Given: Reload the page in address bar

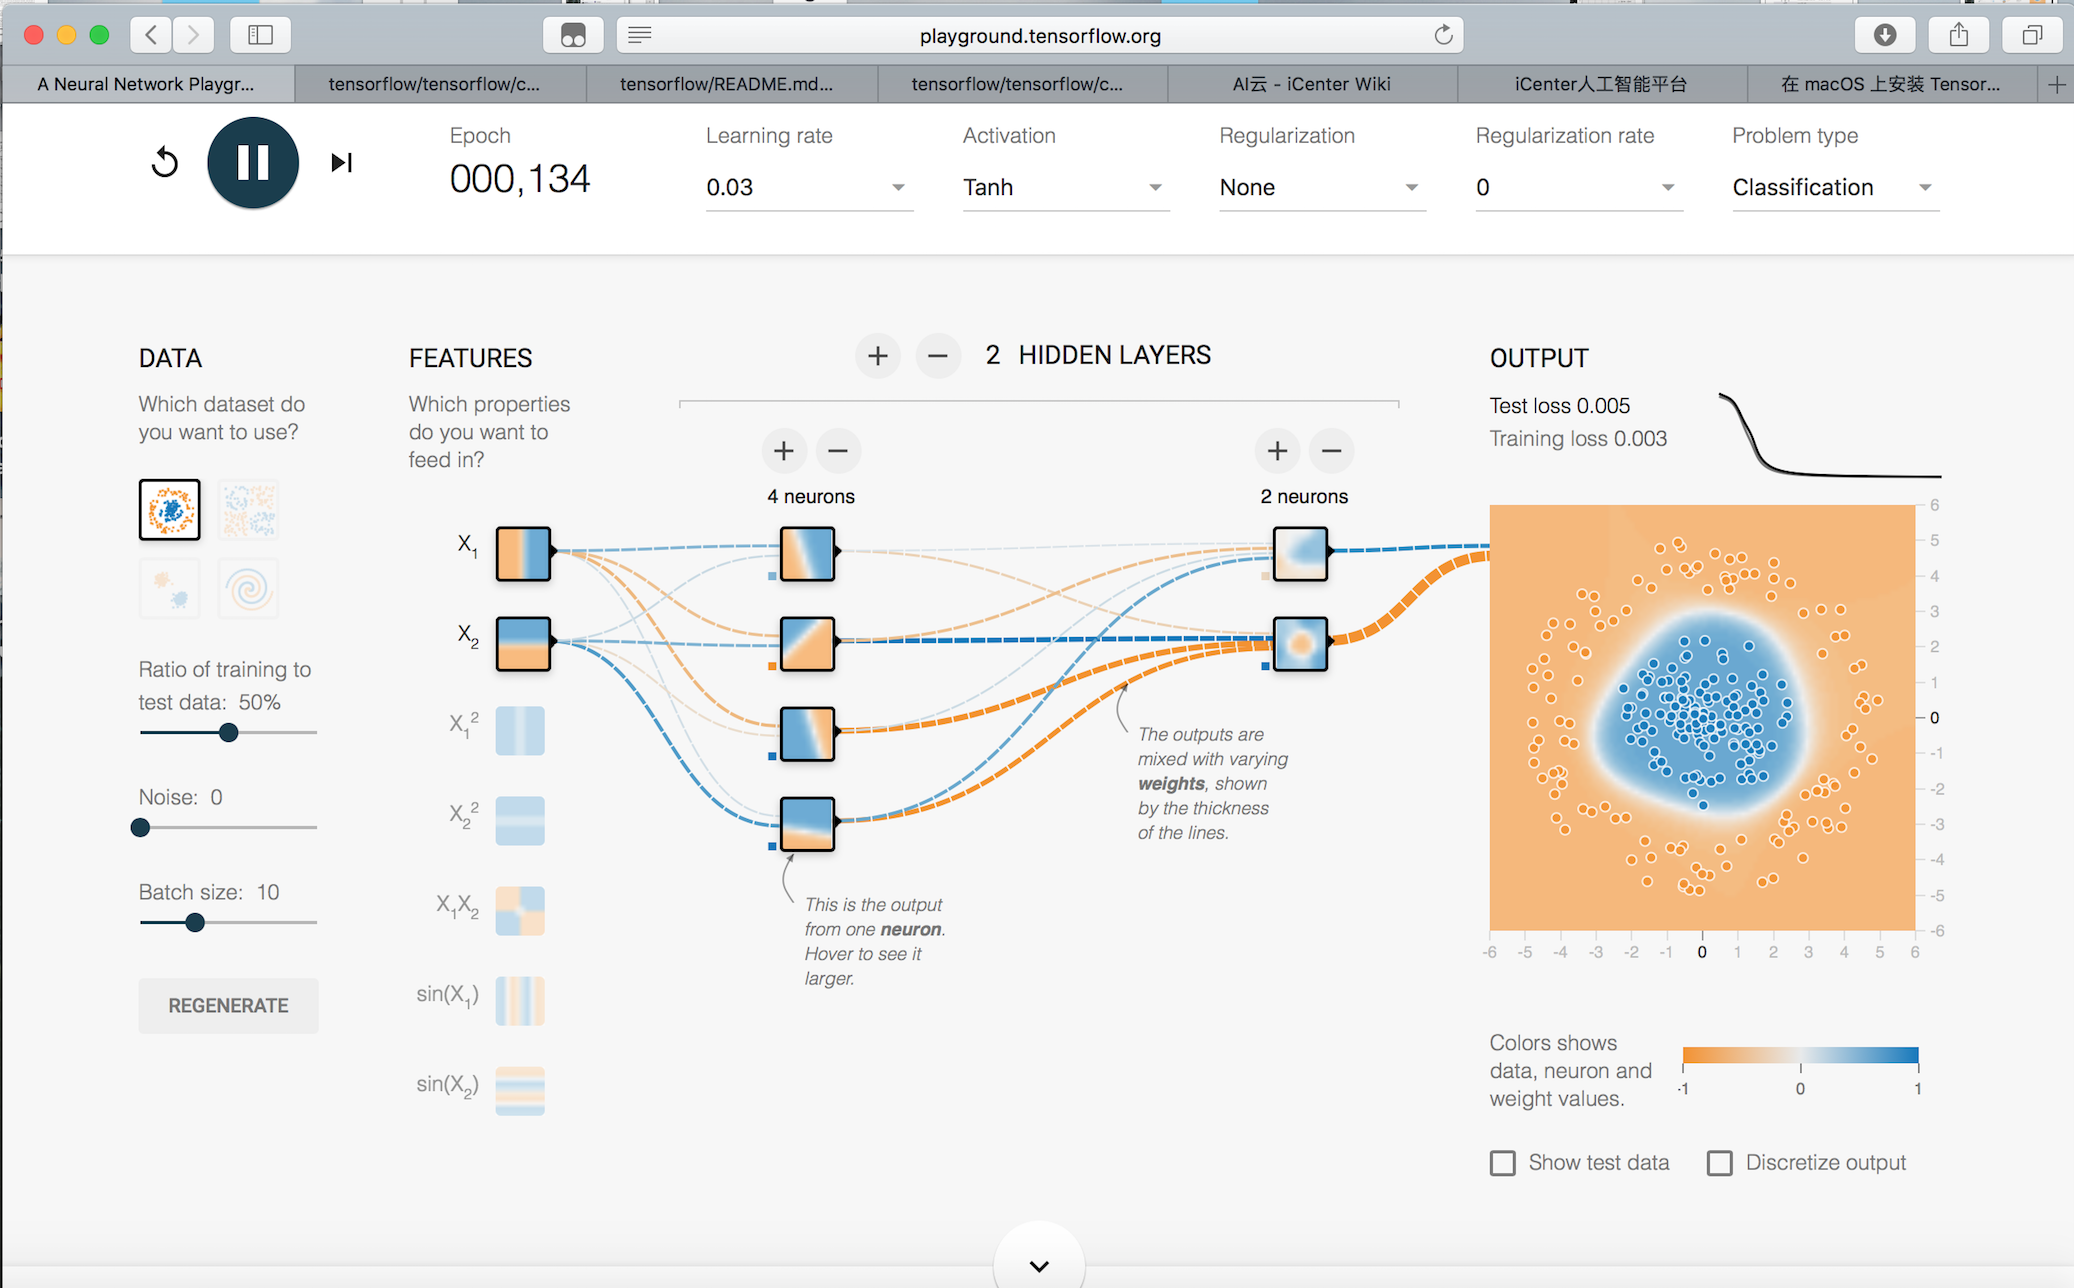Looking at the screenshot, I should [x=1443, y=35].
